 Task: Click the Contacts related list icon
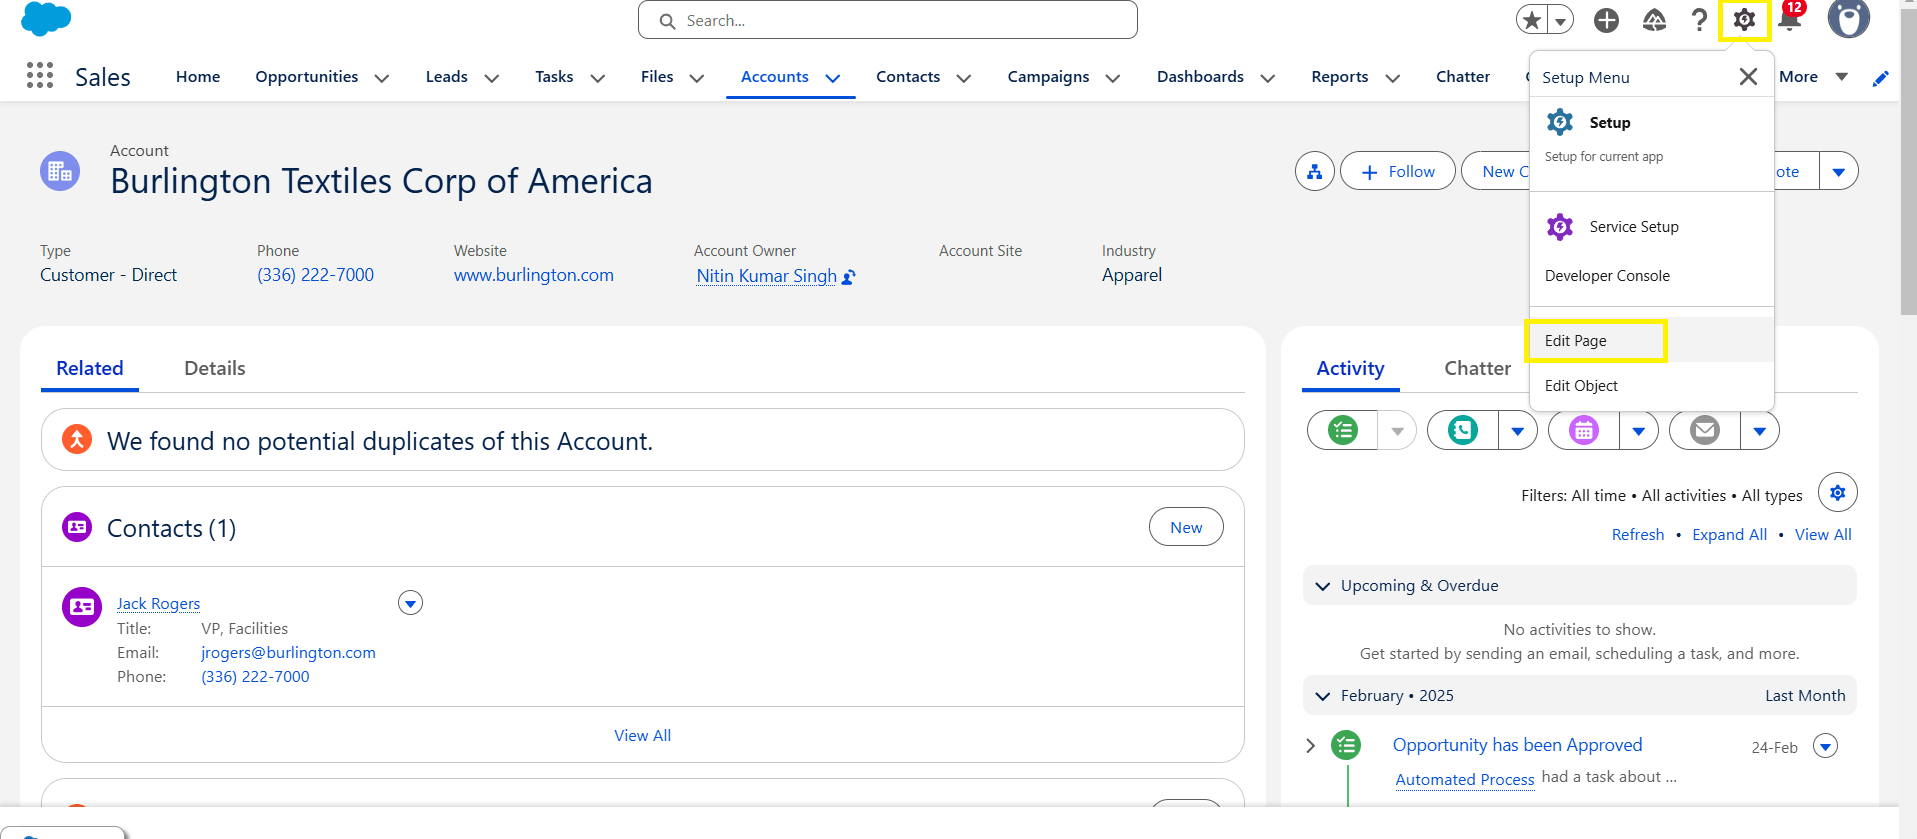pyautogui.click(x=77, y=527)
